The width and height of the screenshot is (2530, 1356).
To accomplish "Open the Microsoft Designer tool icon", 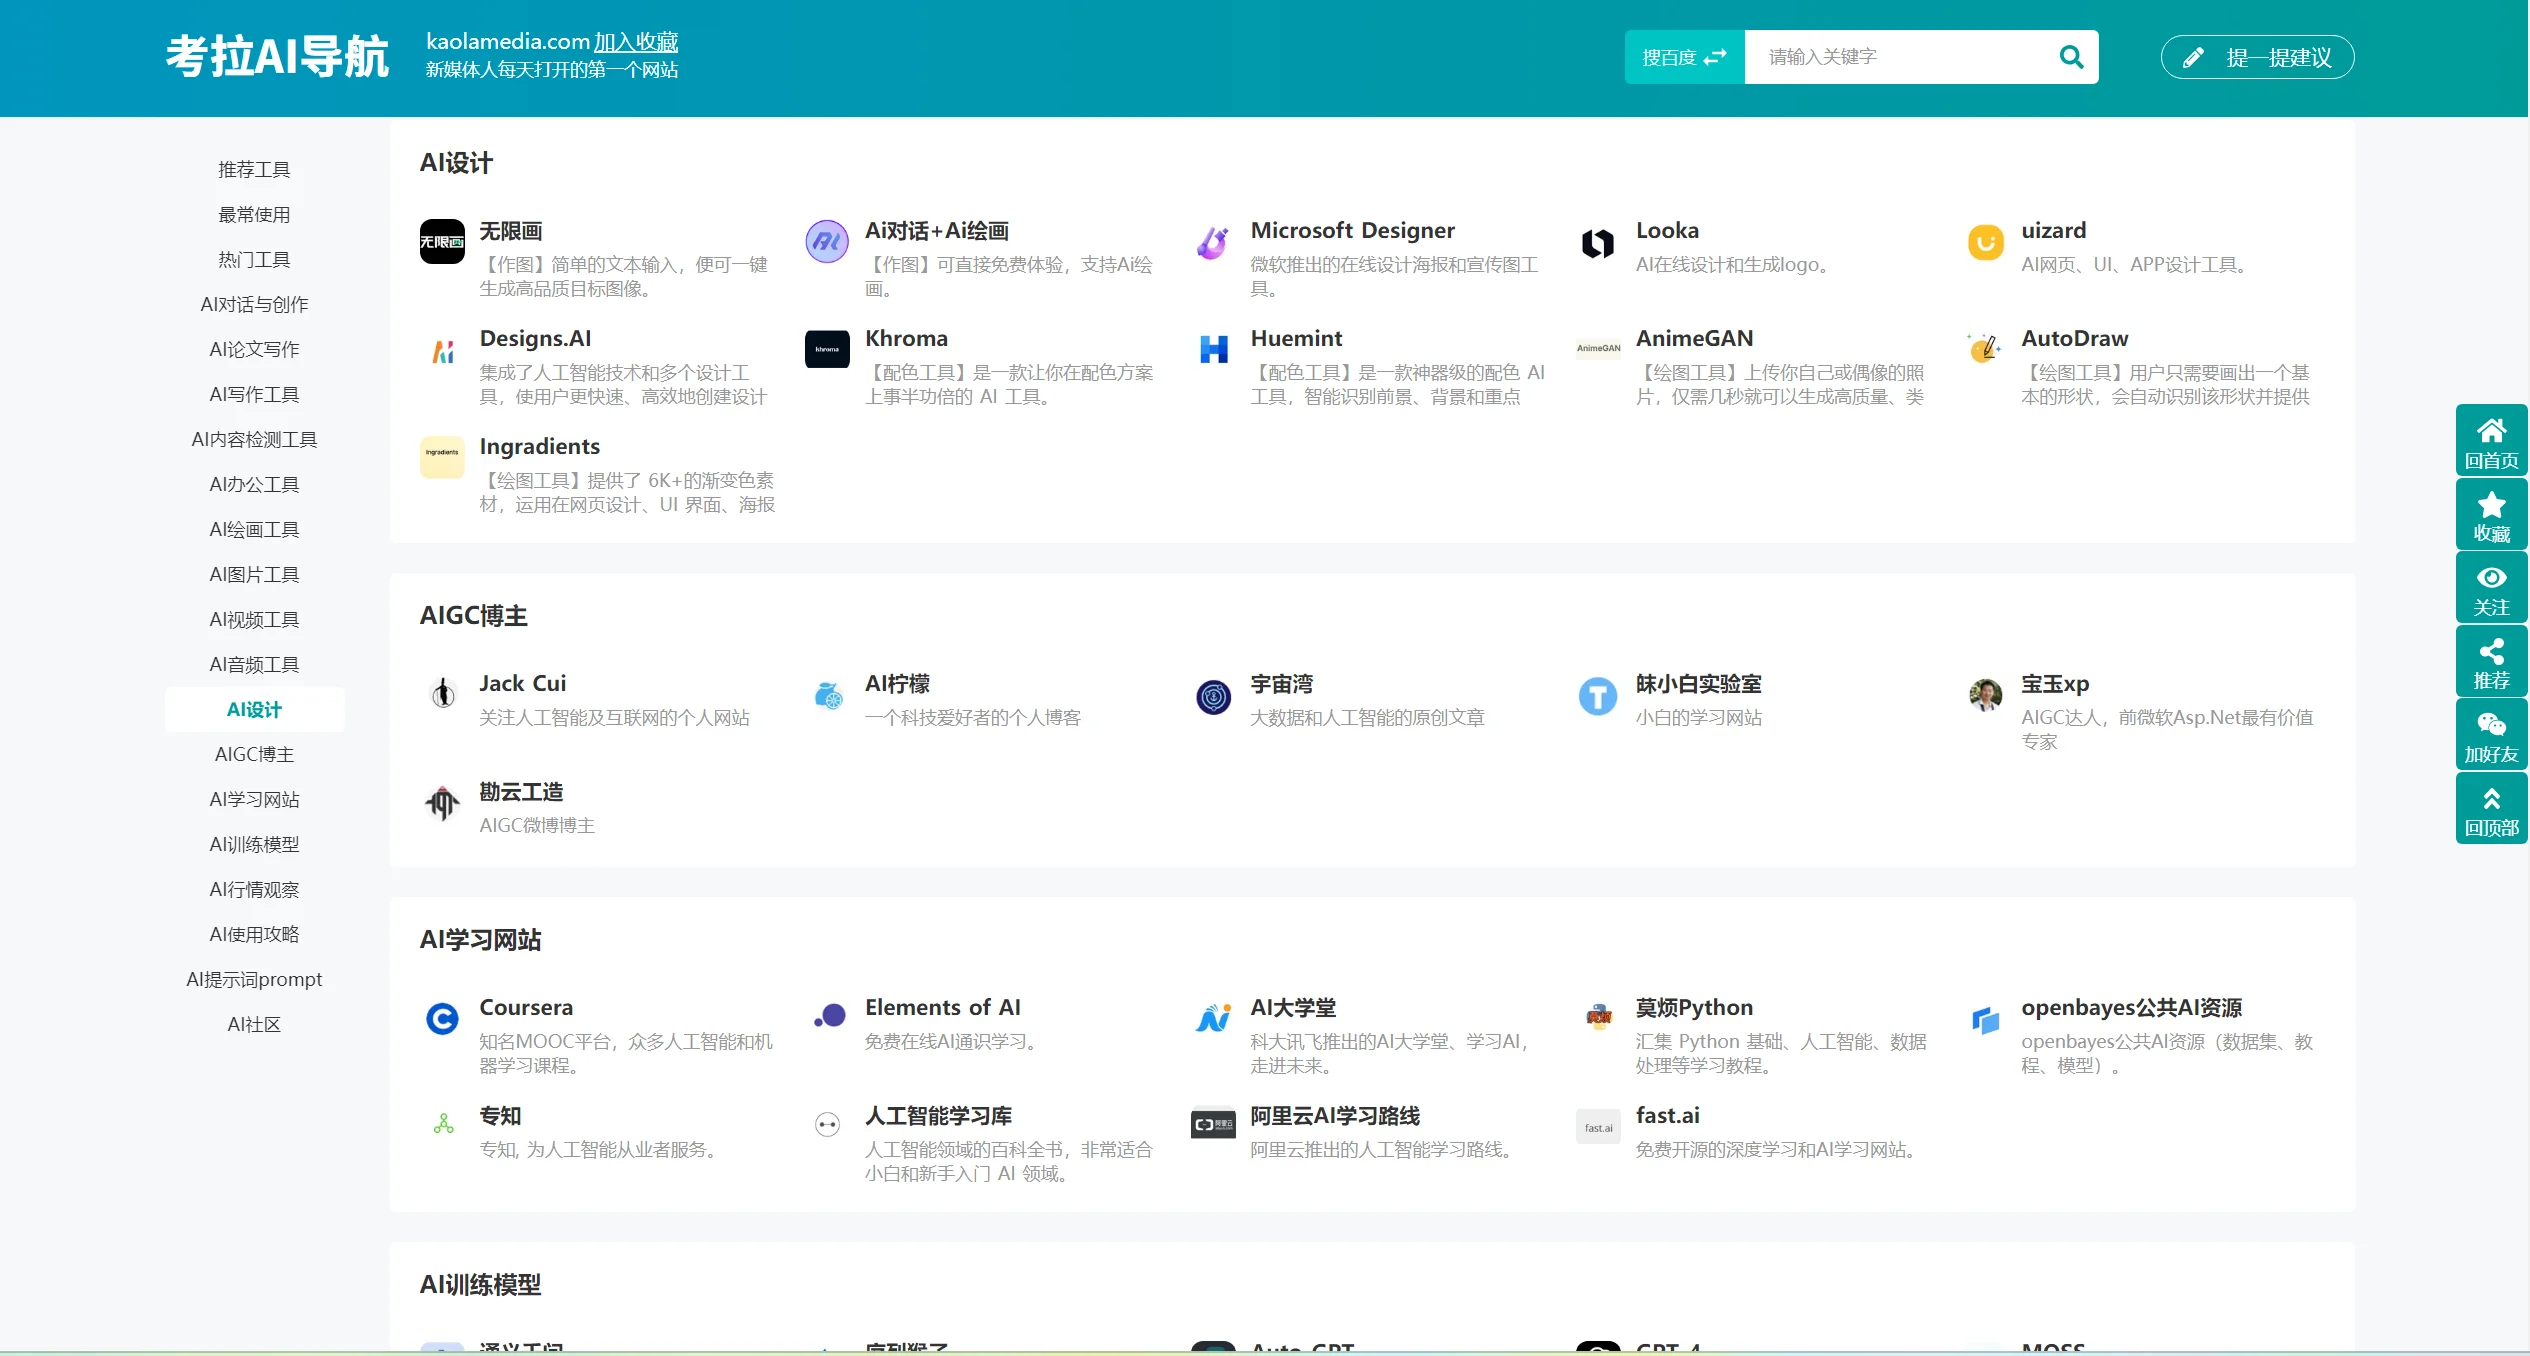I will coord(1212,241).
